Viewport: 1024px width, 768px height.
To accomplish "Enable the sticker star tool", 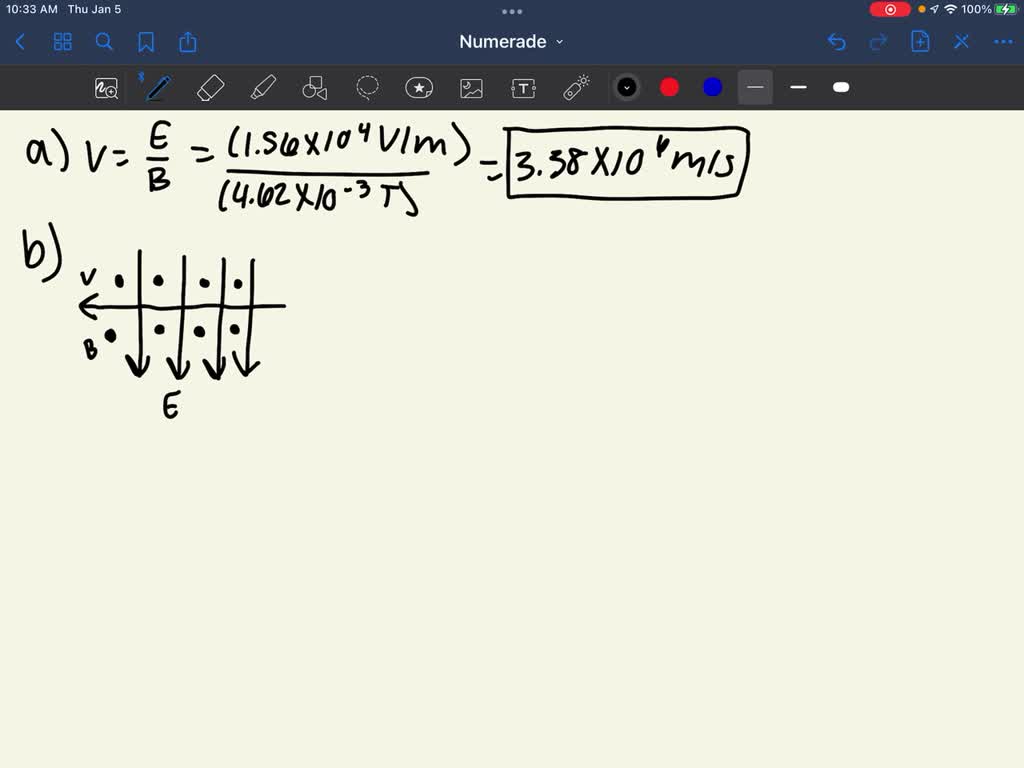I will click(x=418, y=87).
